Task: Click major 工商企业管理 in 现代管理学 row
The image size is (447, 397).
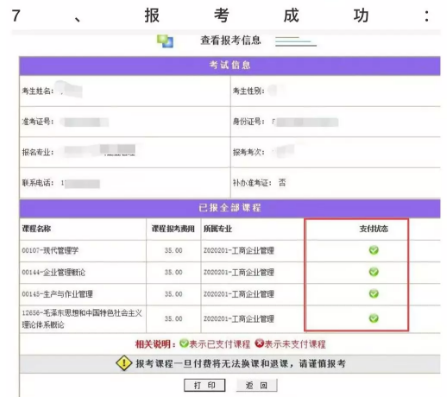Action: point(239,250)
